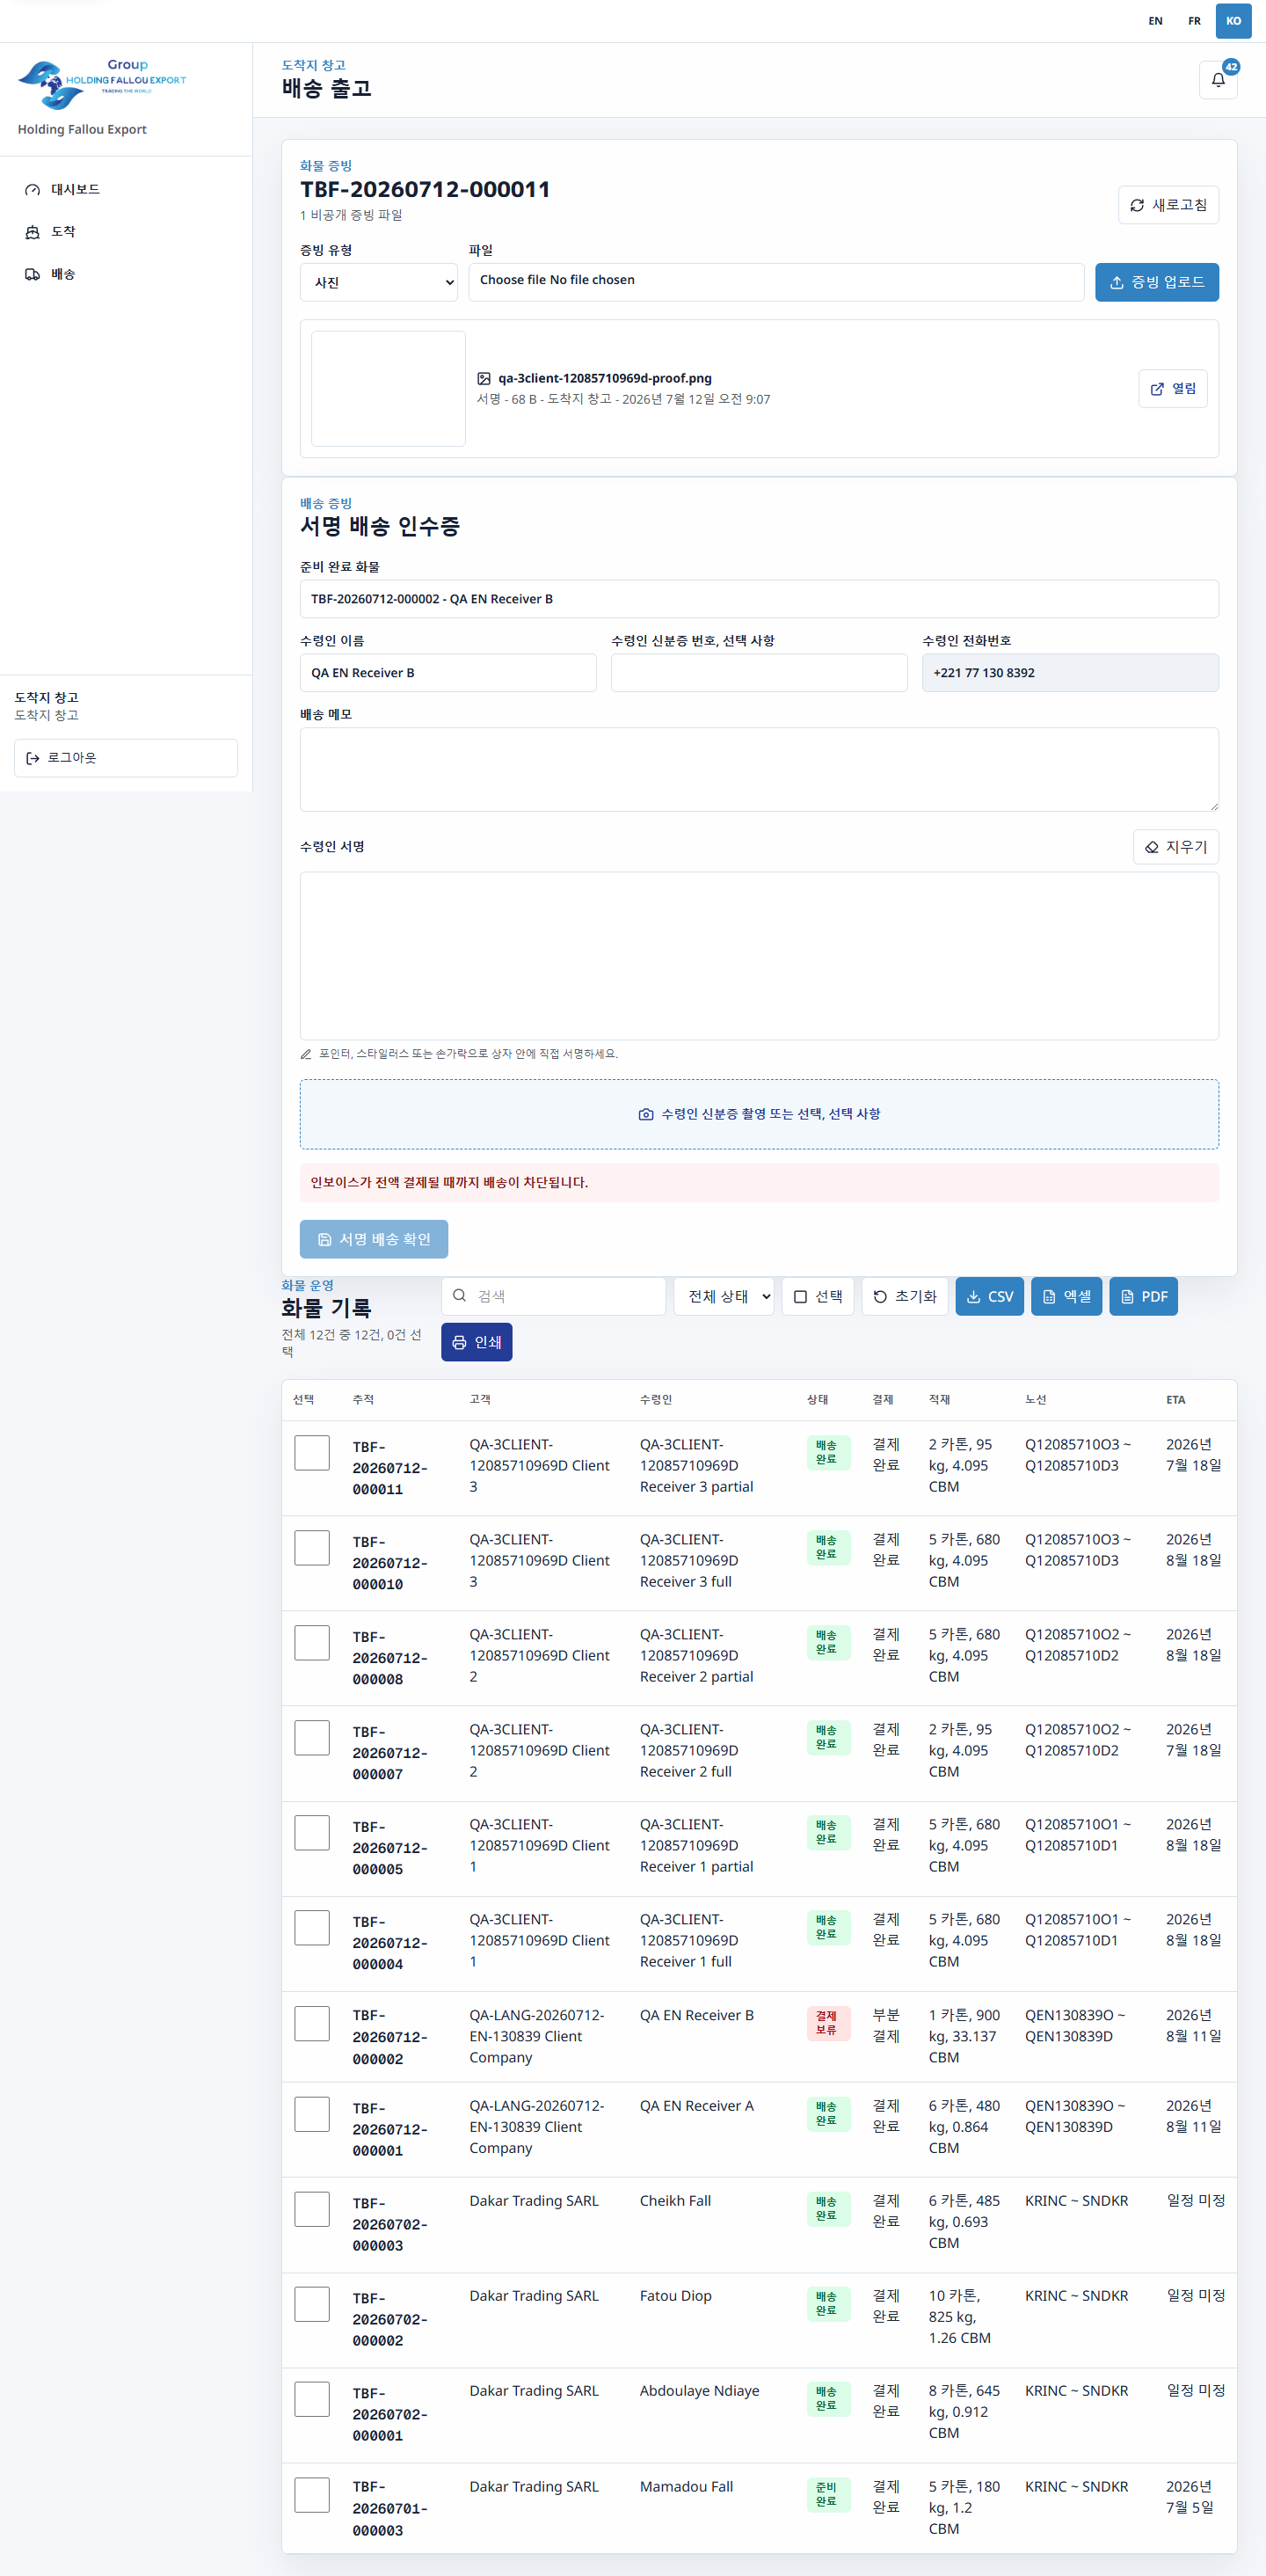Screen dimensions: 1266x2576
Task: Click the 추적 column header
Action: click(363, 1400)
